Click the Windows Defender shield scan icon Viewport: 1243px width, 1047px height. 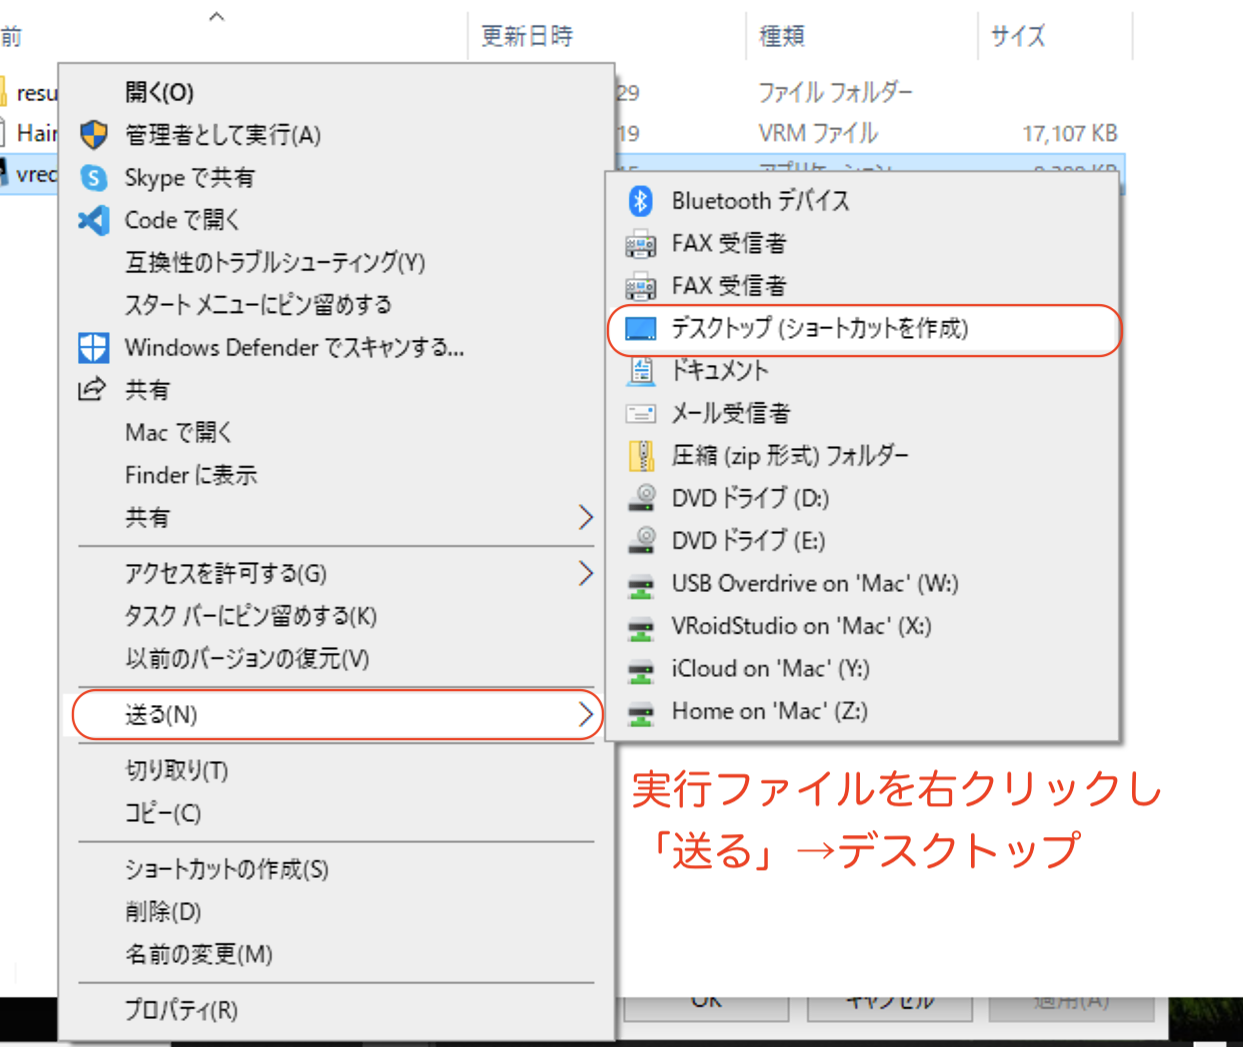pos(93,347)
